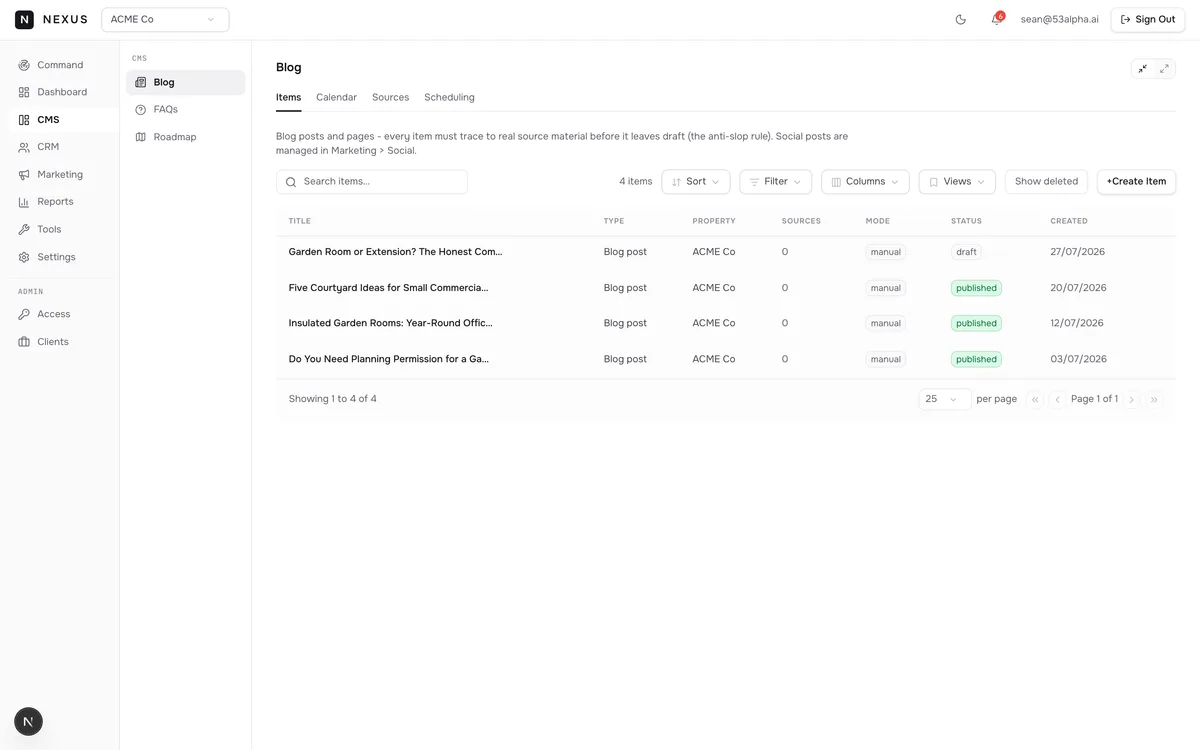Sort by the Created column header
Viewport: 1200px width, 750px height.
1069,221
